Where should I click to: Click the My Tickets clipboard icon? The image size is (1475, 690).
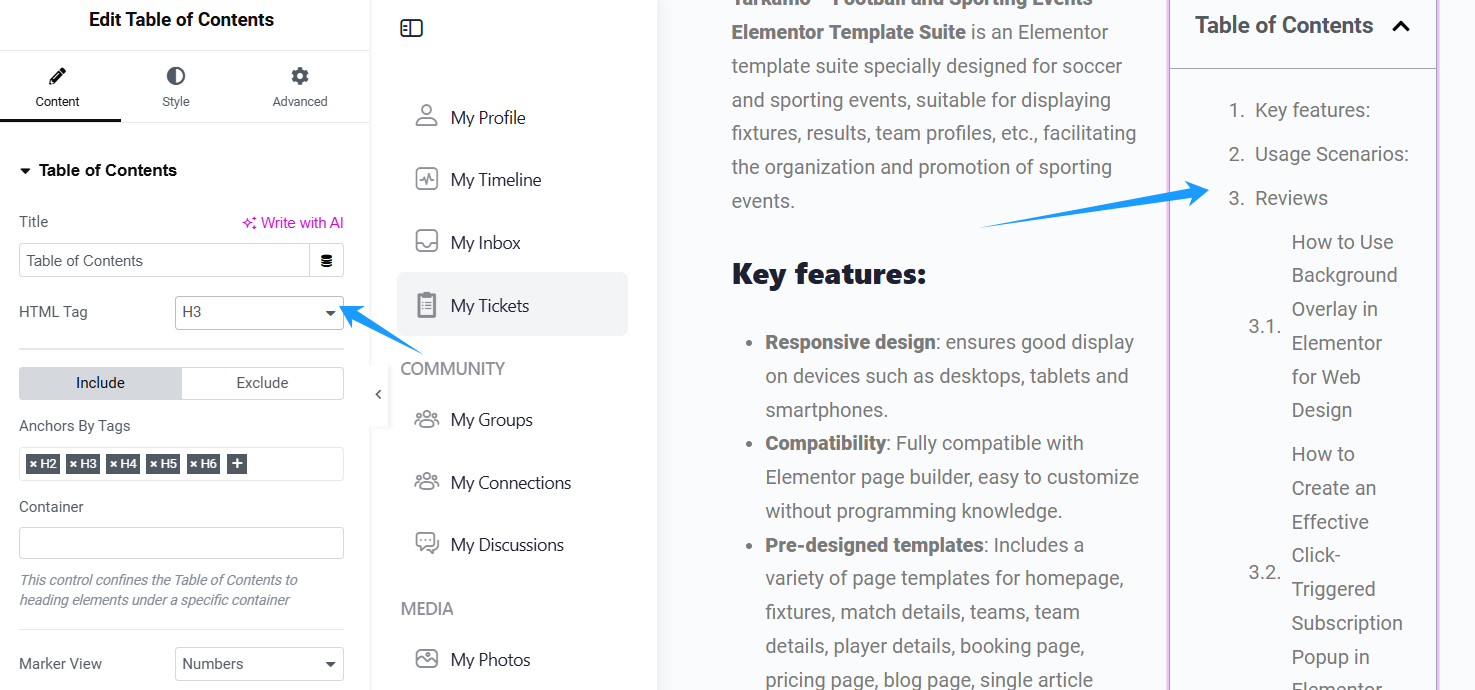coord(427,304)
